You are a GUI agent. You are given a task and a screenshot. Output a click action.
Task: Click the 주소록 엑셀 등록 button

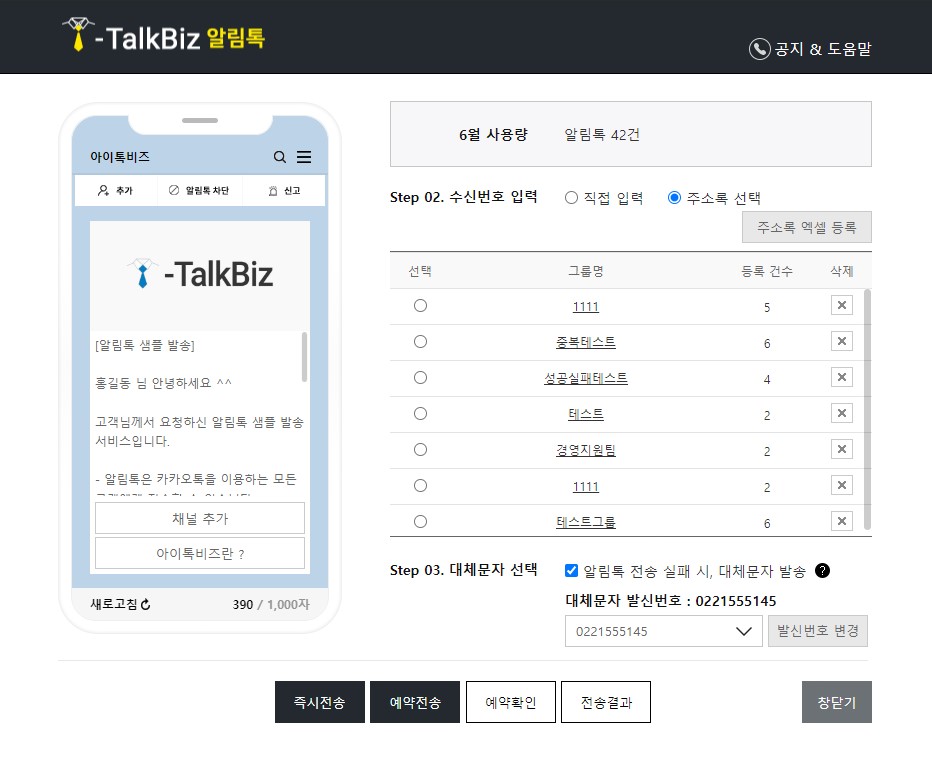tap(806, 227)
